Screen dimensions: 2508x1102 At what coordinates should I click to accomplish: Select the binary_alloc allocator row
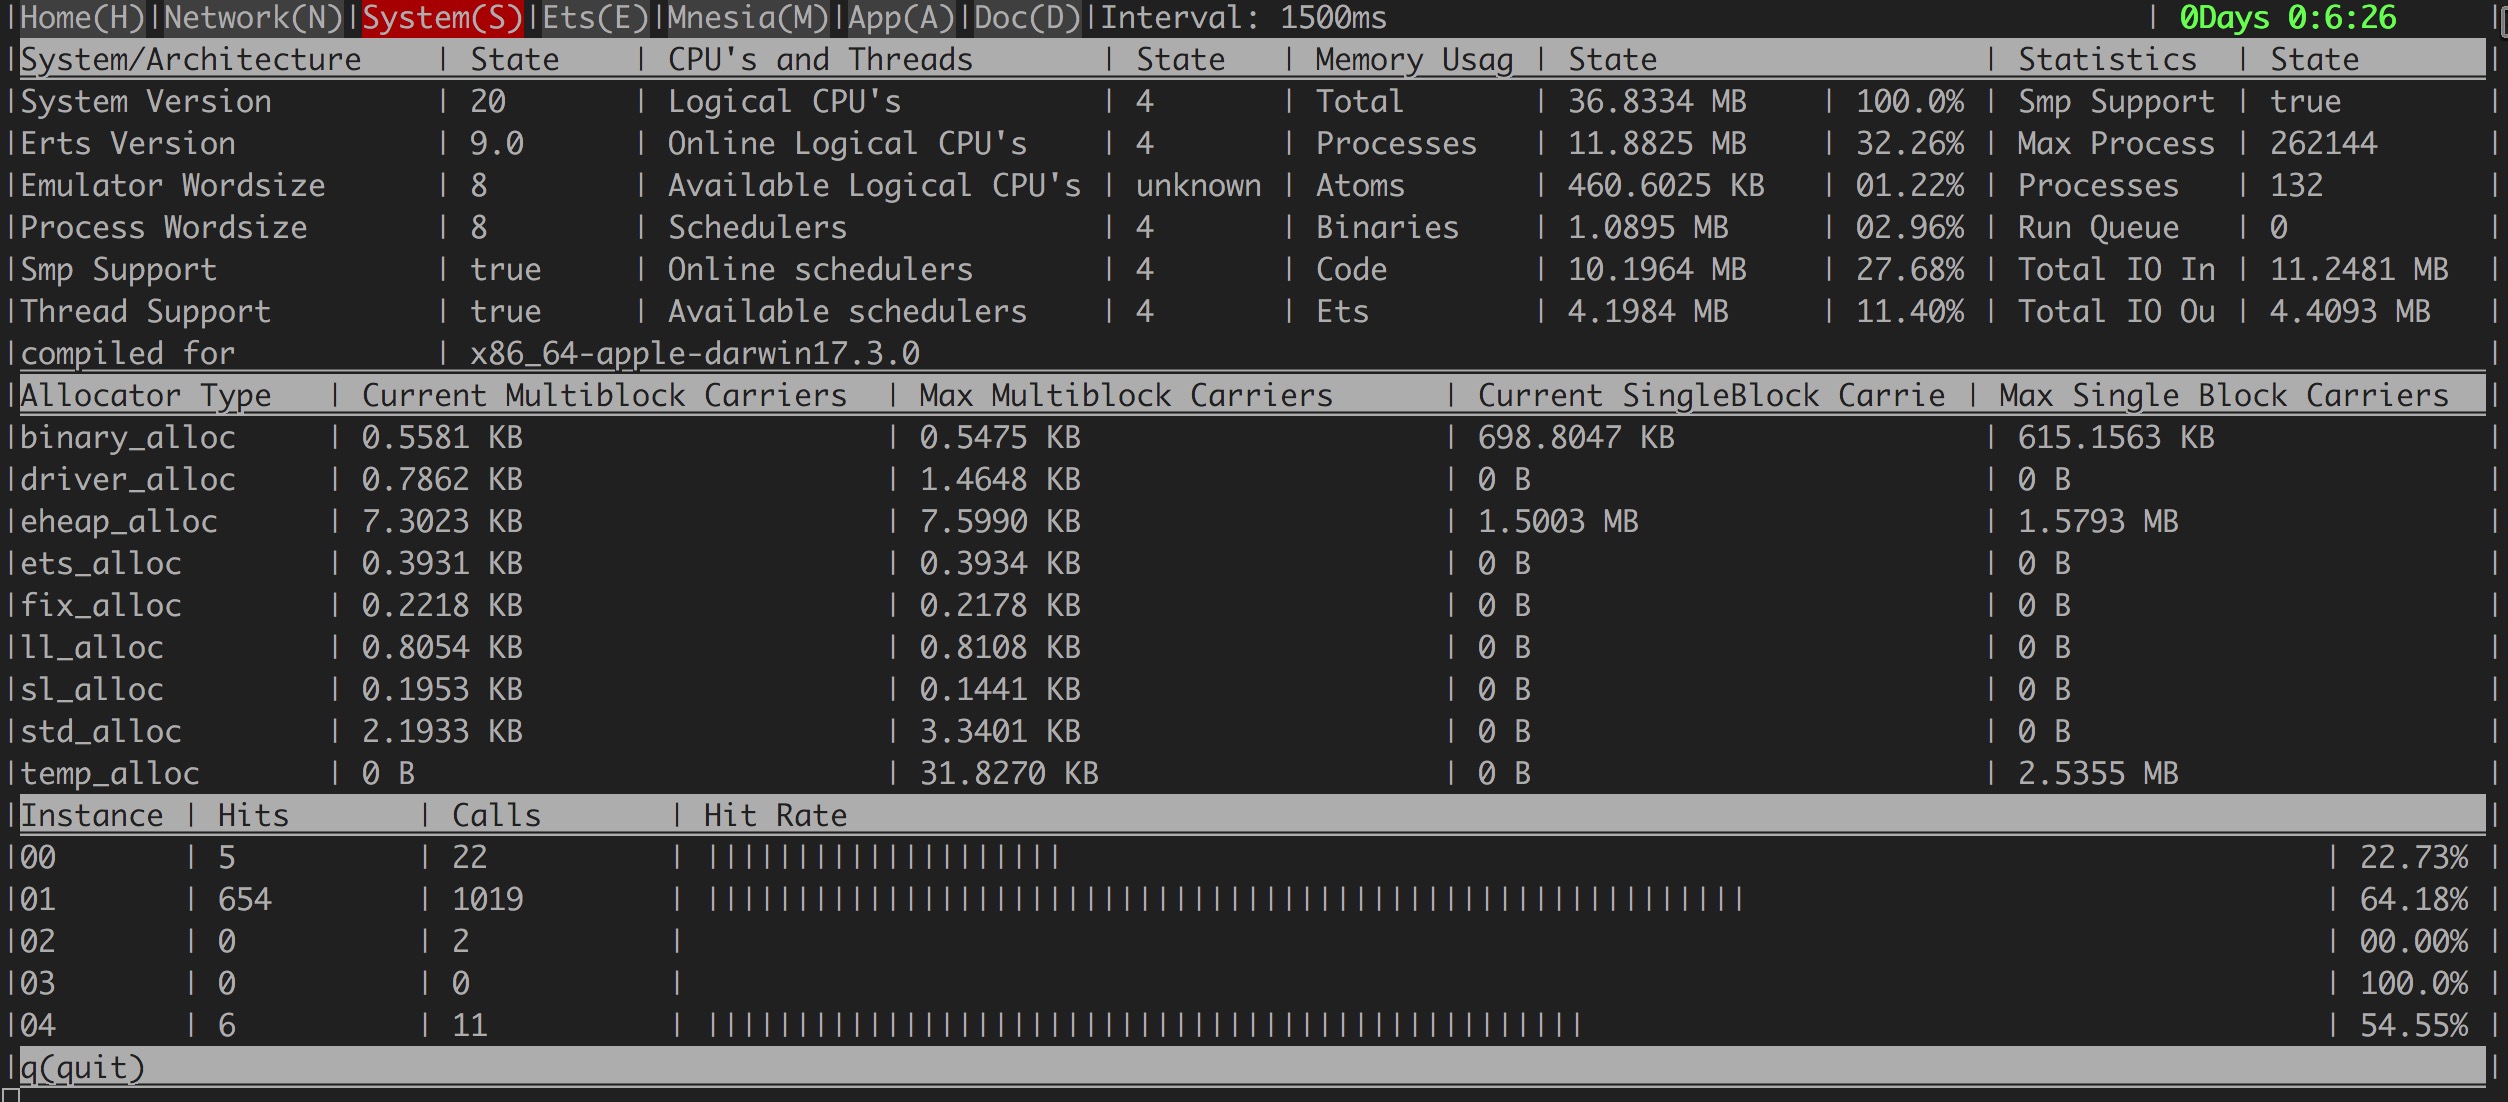tap(127, 438)
